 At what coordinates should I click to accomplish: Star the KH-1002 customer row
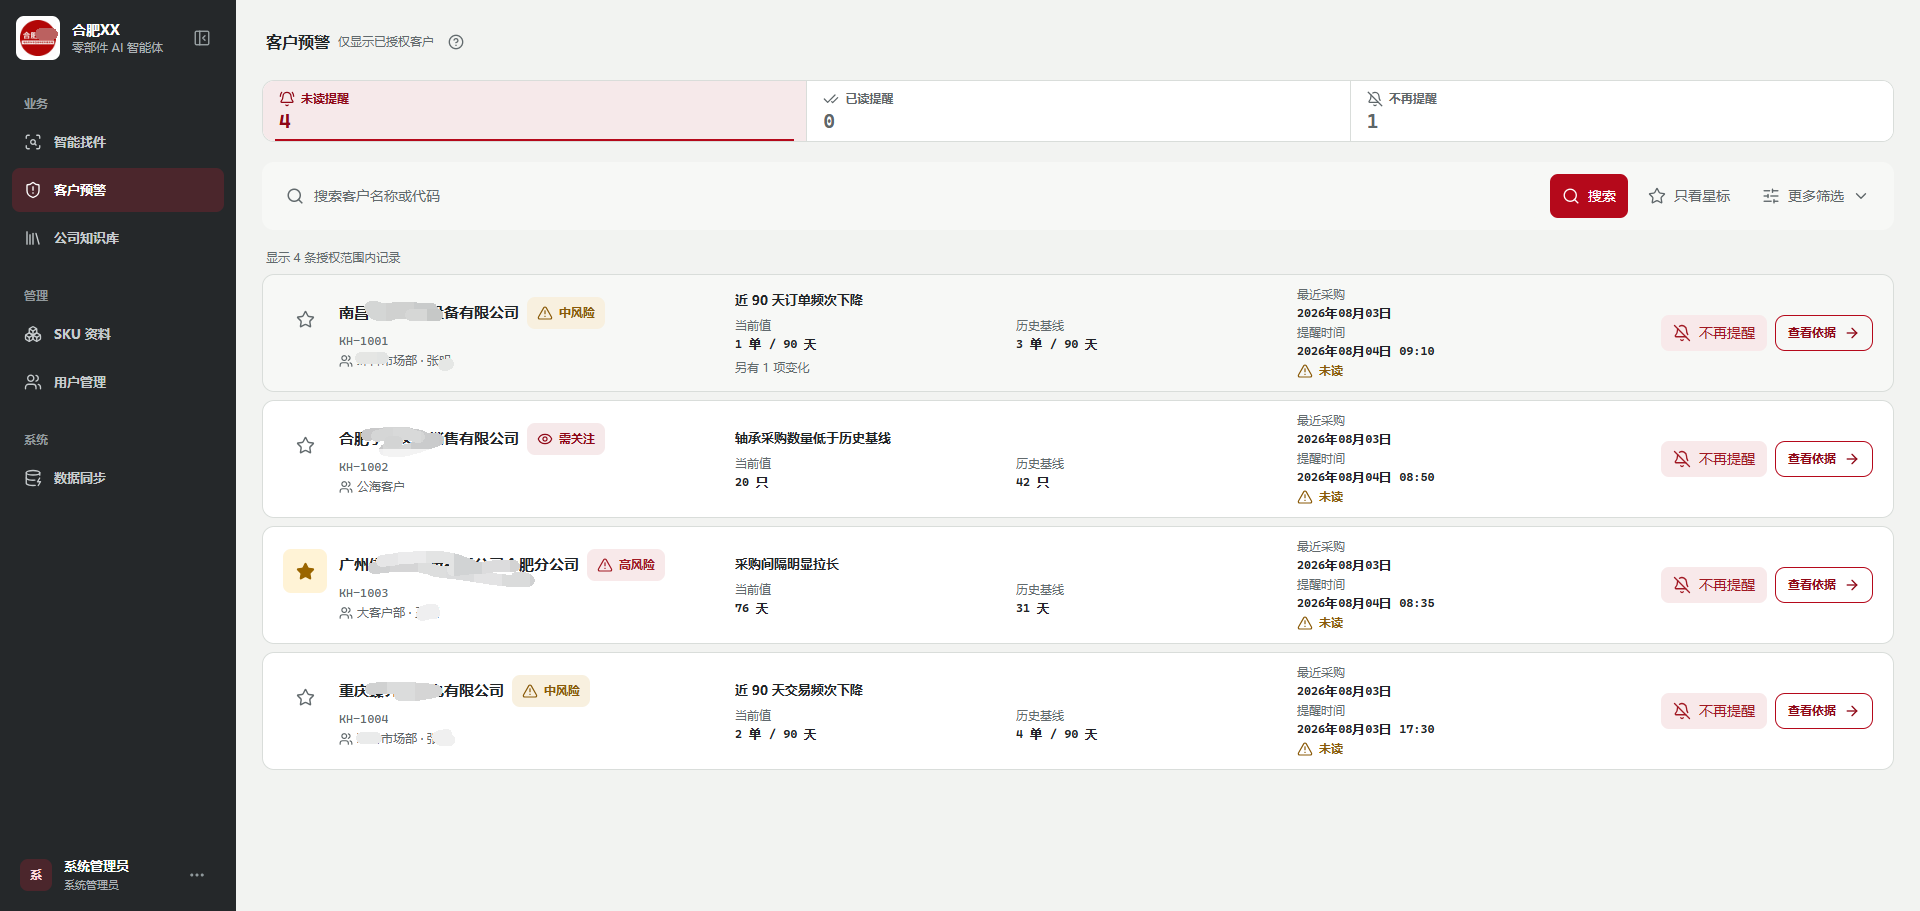(x=305, y=445)
